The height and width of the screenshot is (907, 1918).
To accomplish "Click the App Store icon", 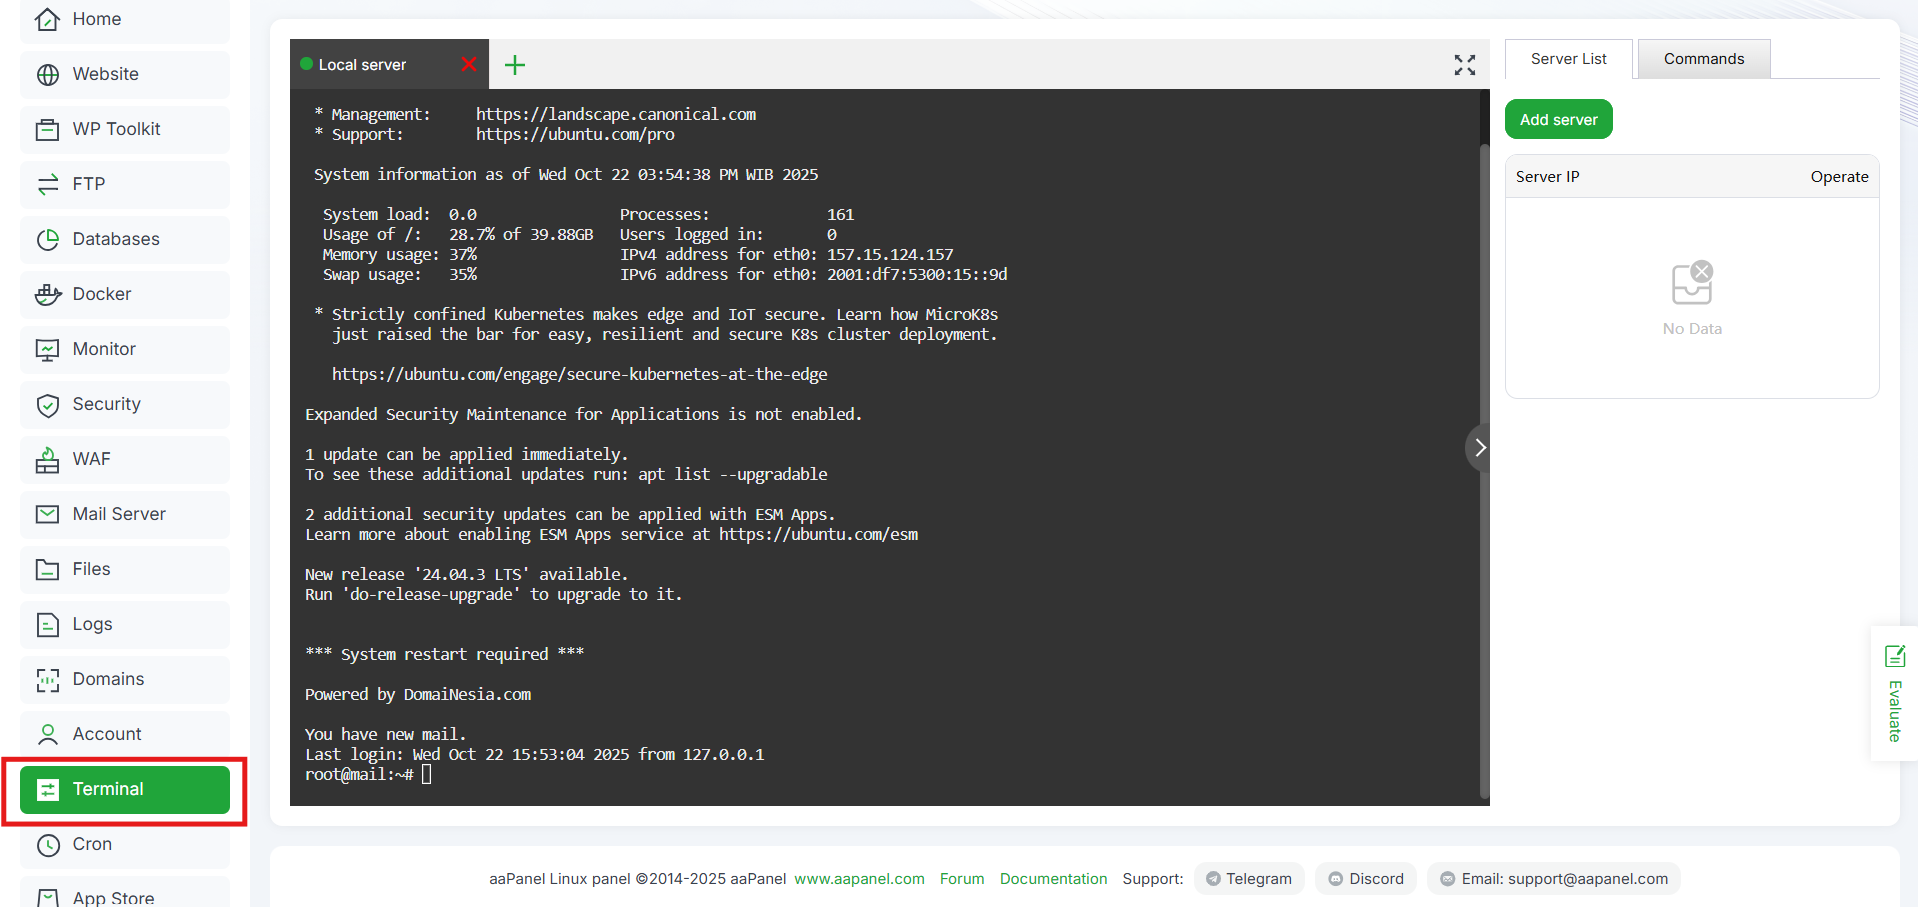I will pyautogui.click(x=47, y=897).
